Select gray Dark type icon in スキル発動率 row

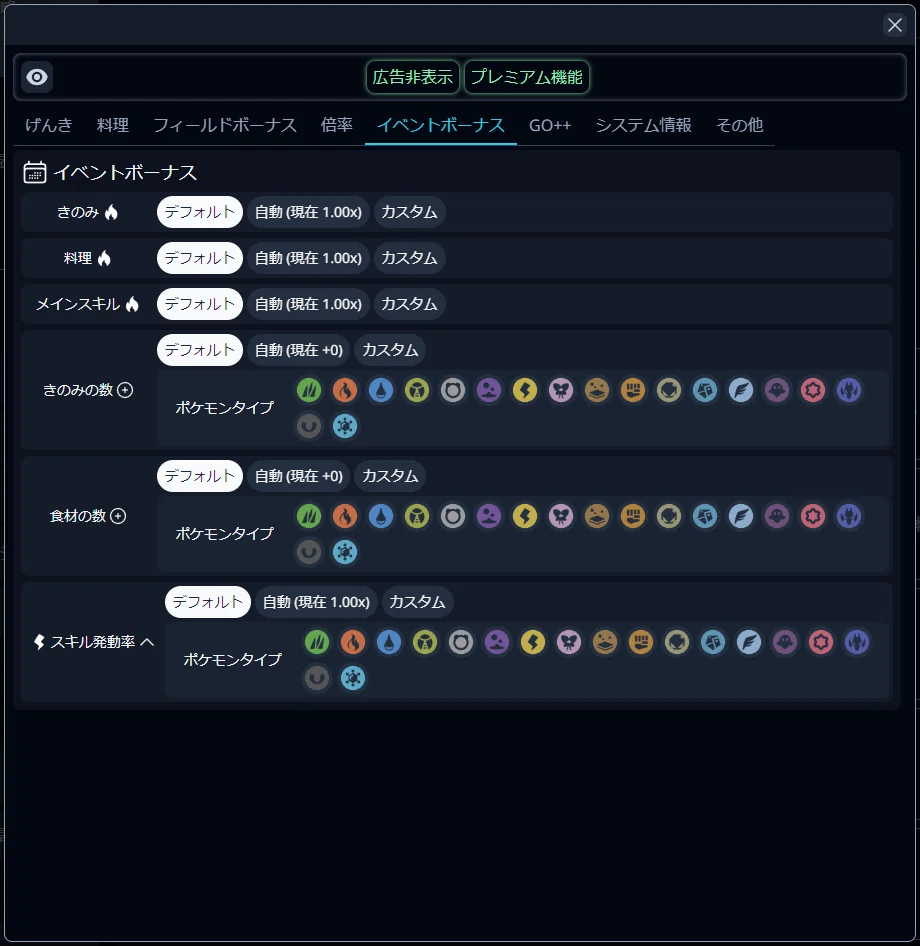[317, 678]
